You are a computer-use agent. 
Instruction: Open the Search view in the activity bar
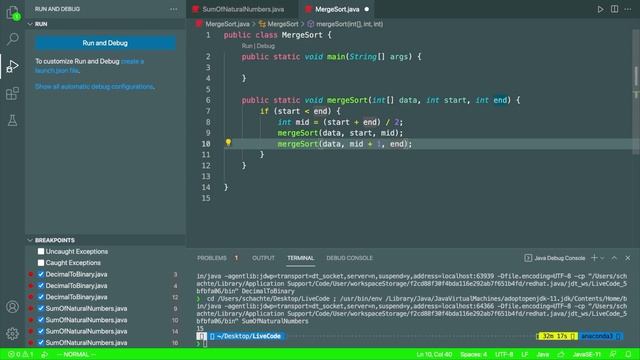[13, 39]
